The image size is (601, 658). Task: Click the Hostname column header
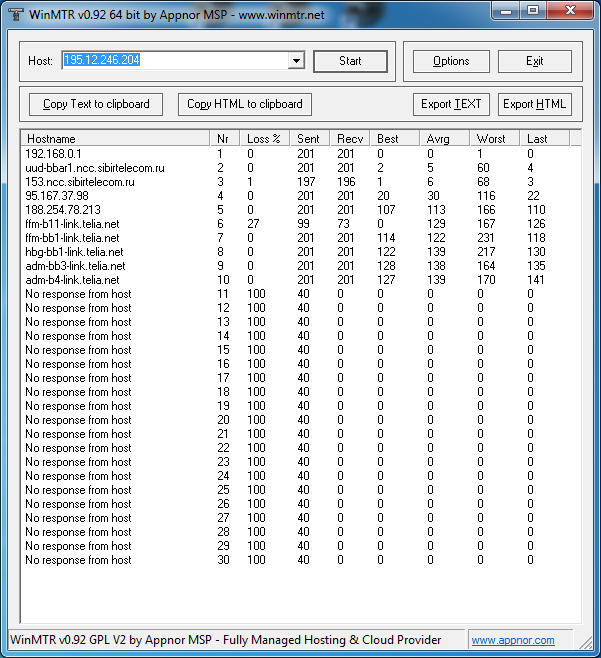pyautogui.click(x=115, y=138)
